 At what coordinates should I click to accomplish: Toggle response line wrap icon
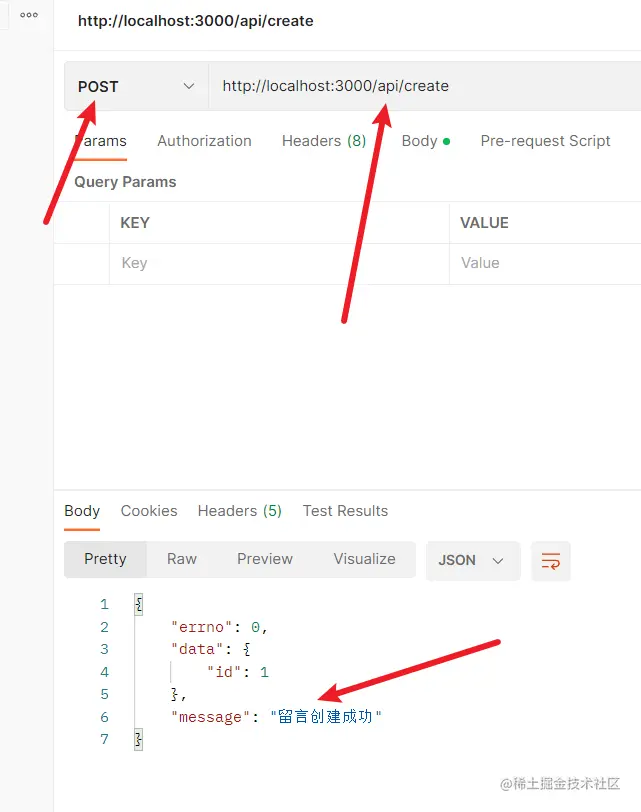551,561
